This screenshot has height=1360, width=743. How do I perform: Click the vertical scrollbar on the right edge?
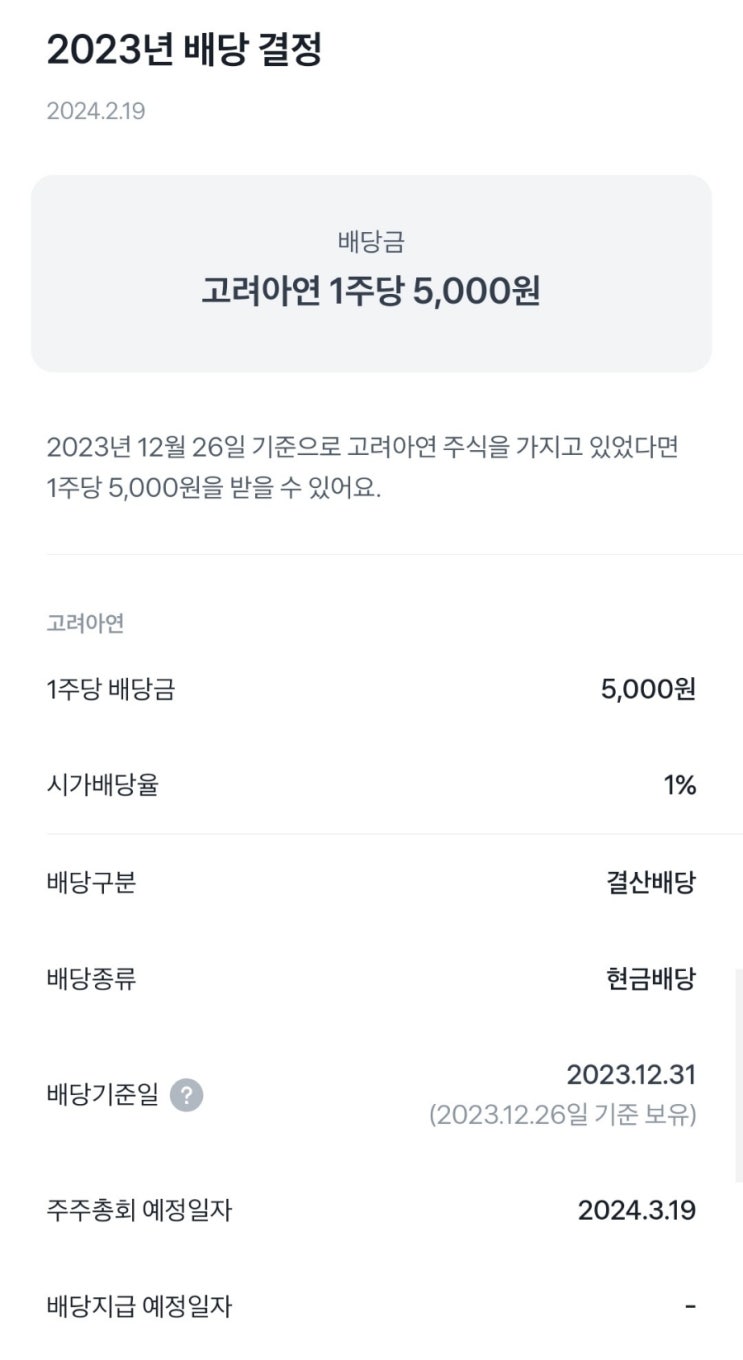(739, 1075)
